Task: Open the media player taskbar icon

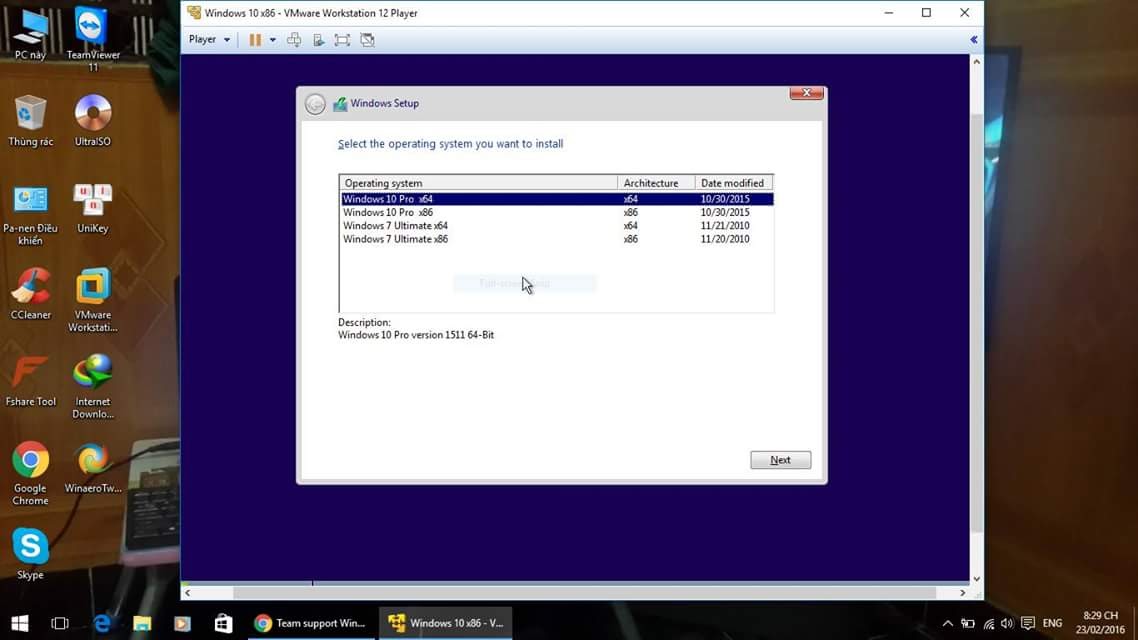Action: pos(182,623)
